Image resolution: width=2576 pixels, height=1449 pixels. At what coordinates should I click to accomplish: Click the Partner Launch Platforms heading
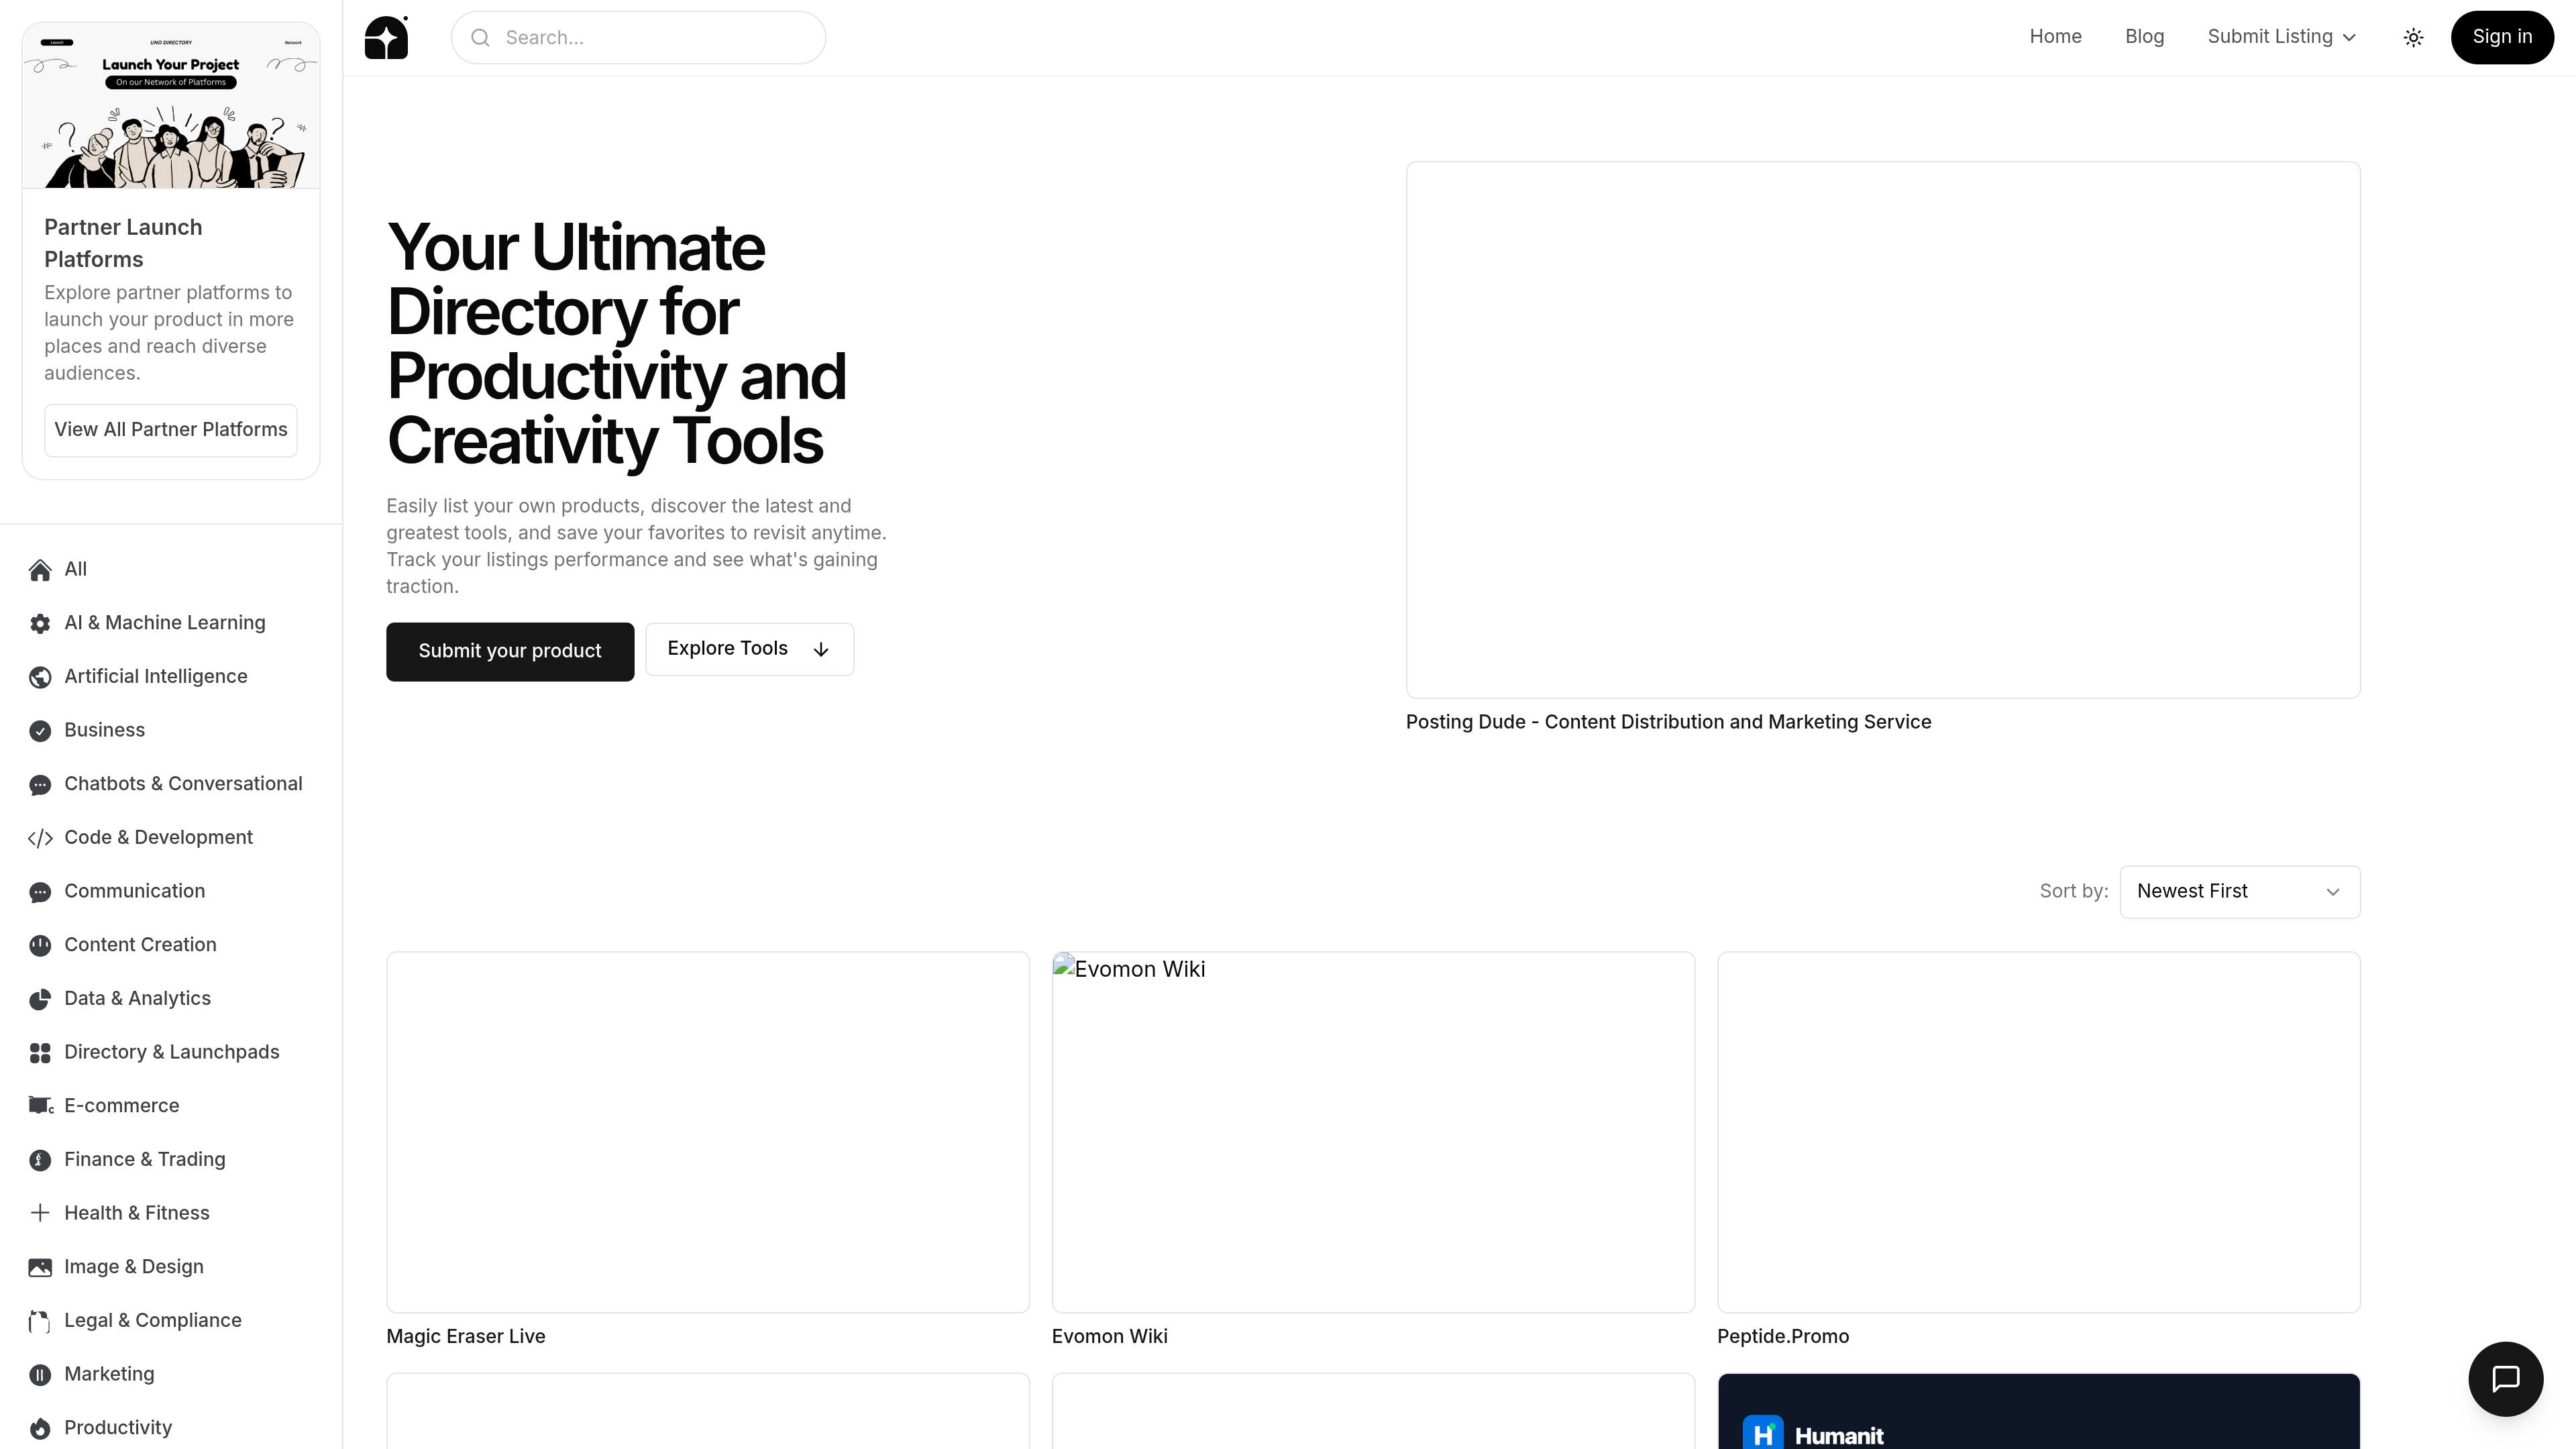(x=123, y=243)
